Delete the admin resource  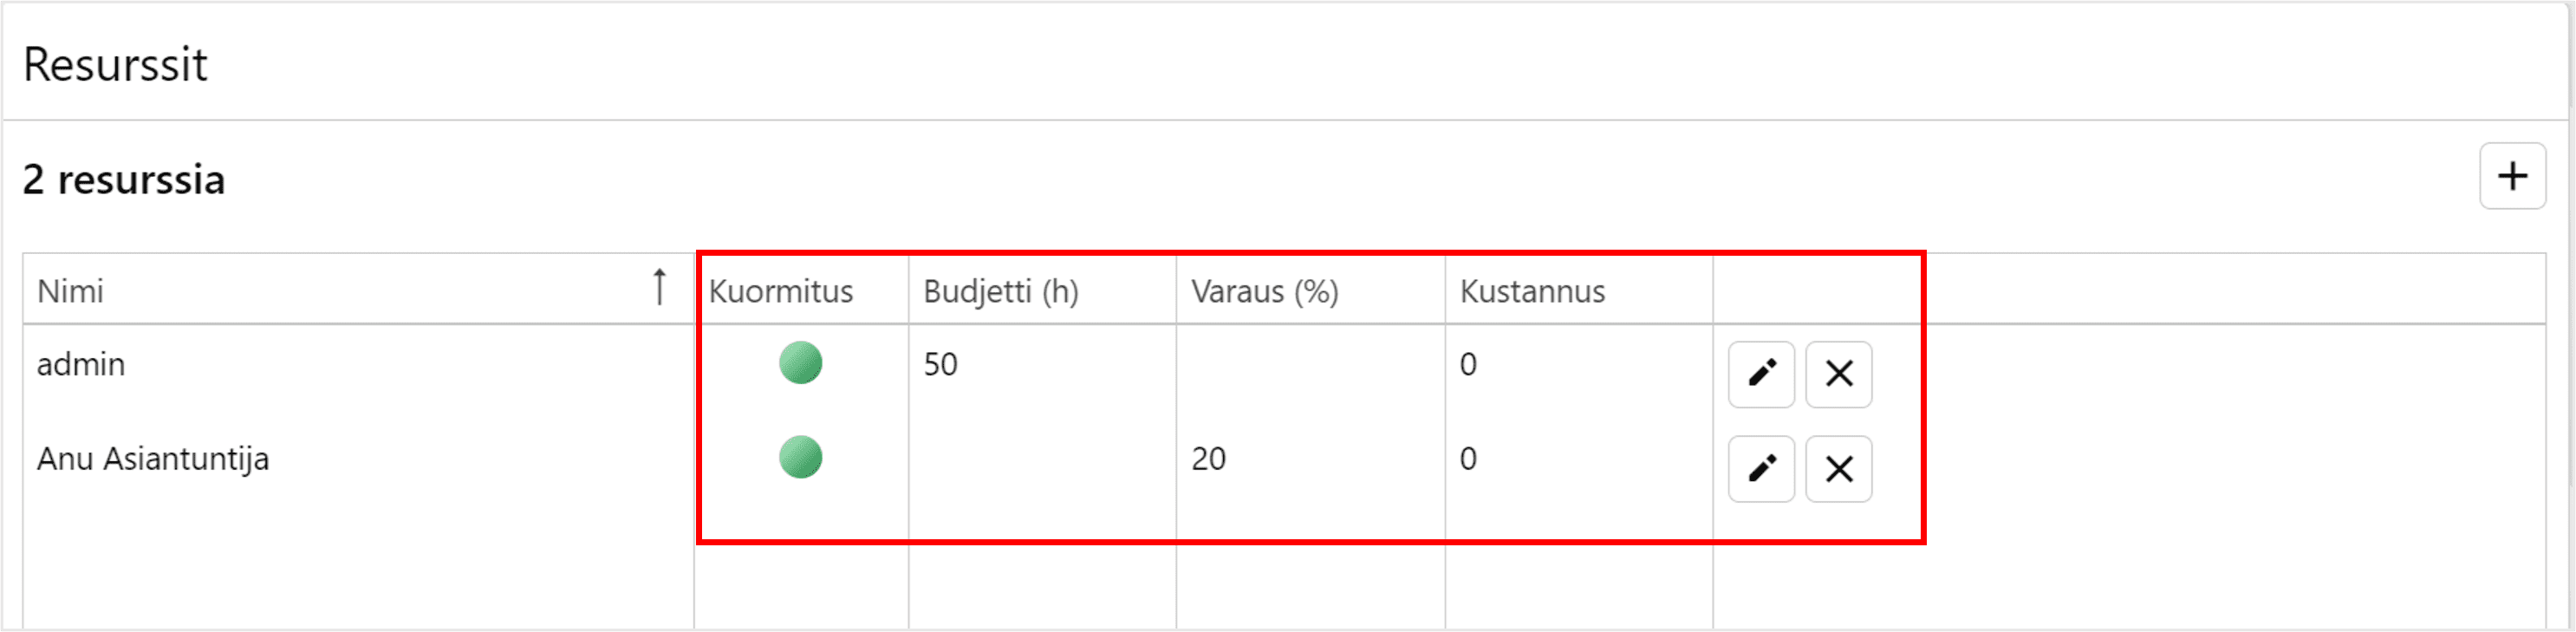click(x=1838, y=374)
